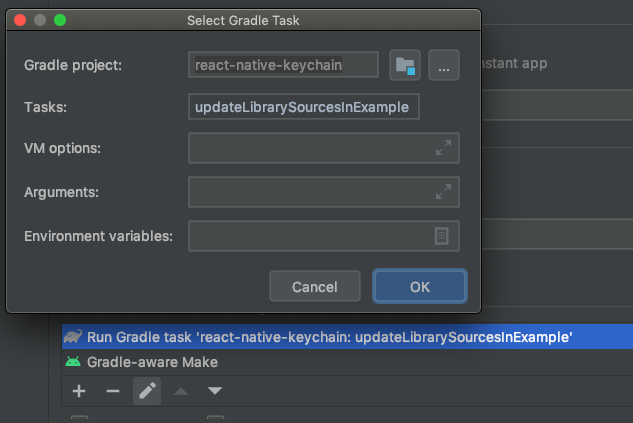This screenshot has height=423, width=633.
Task: Add a new before-launch task
Action: pyautogui.click(x=79, y=390)
